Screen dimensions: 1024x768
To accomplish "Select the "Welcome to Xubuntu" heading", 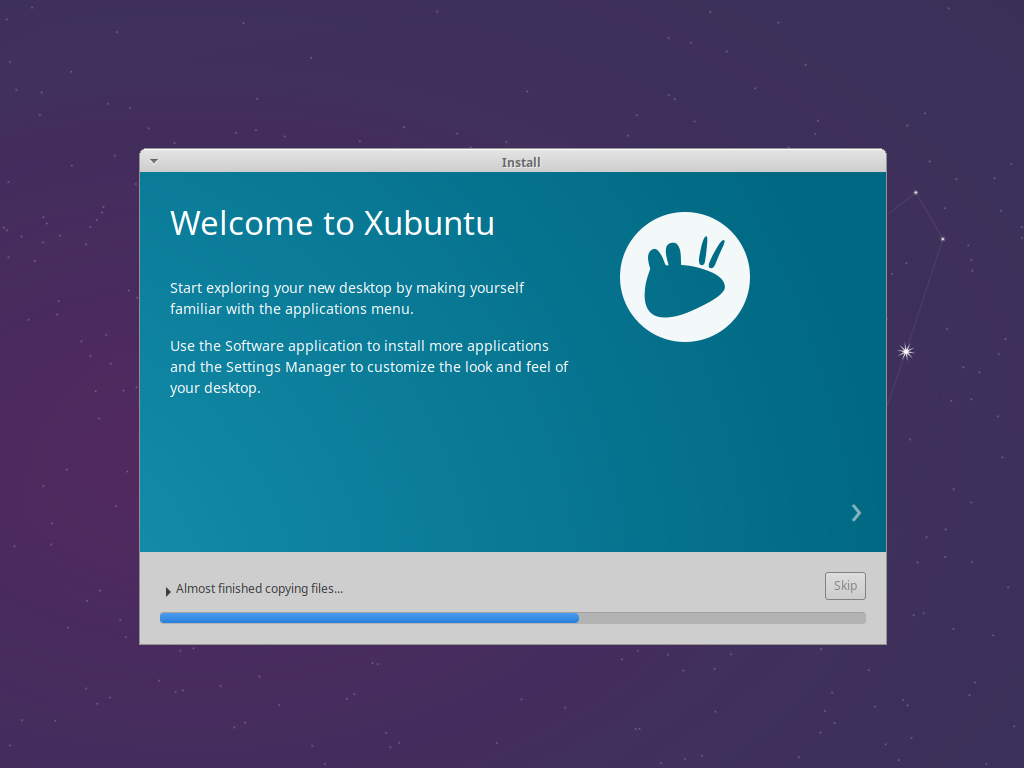I will point(332,223).
